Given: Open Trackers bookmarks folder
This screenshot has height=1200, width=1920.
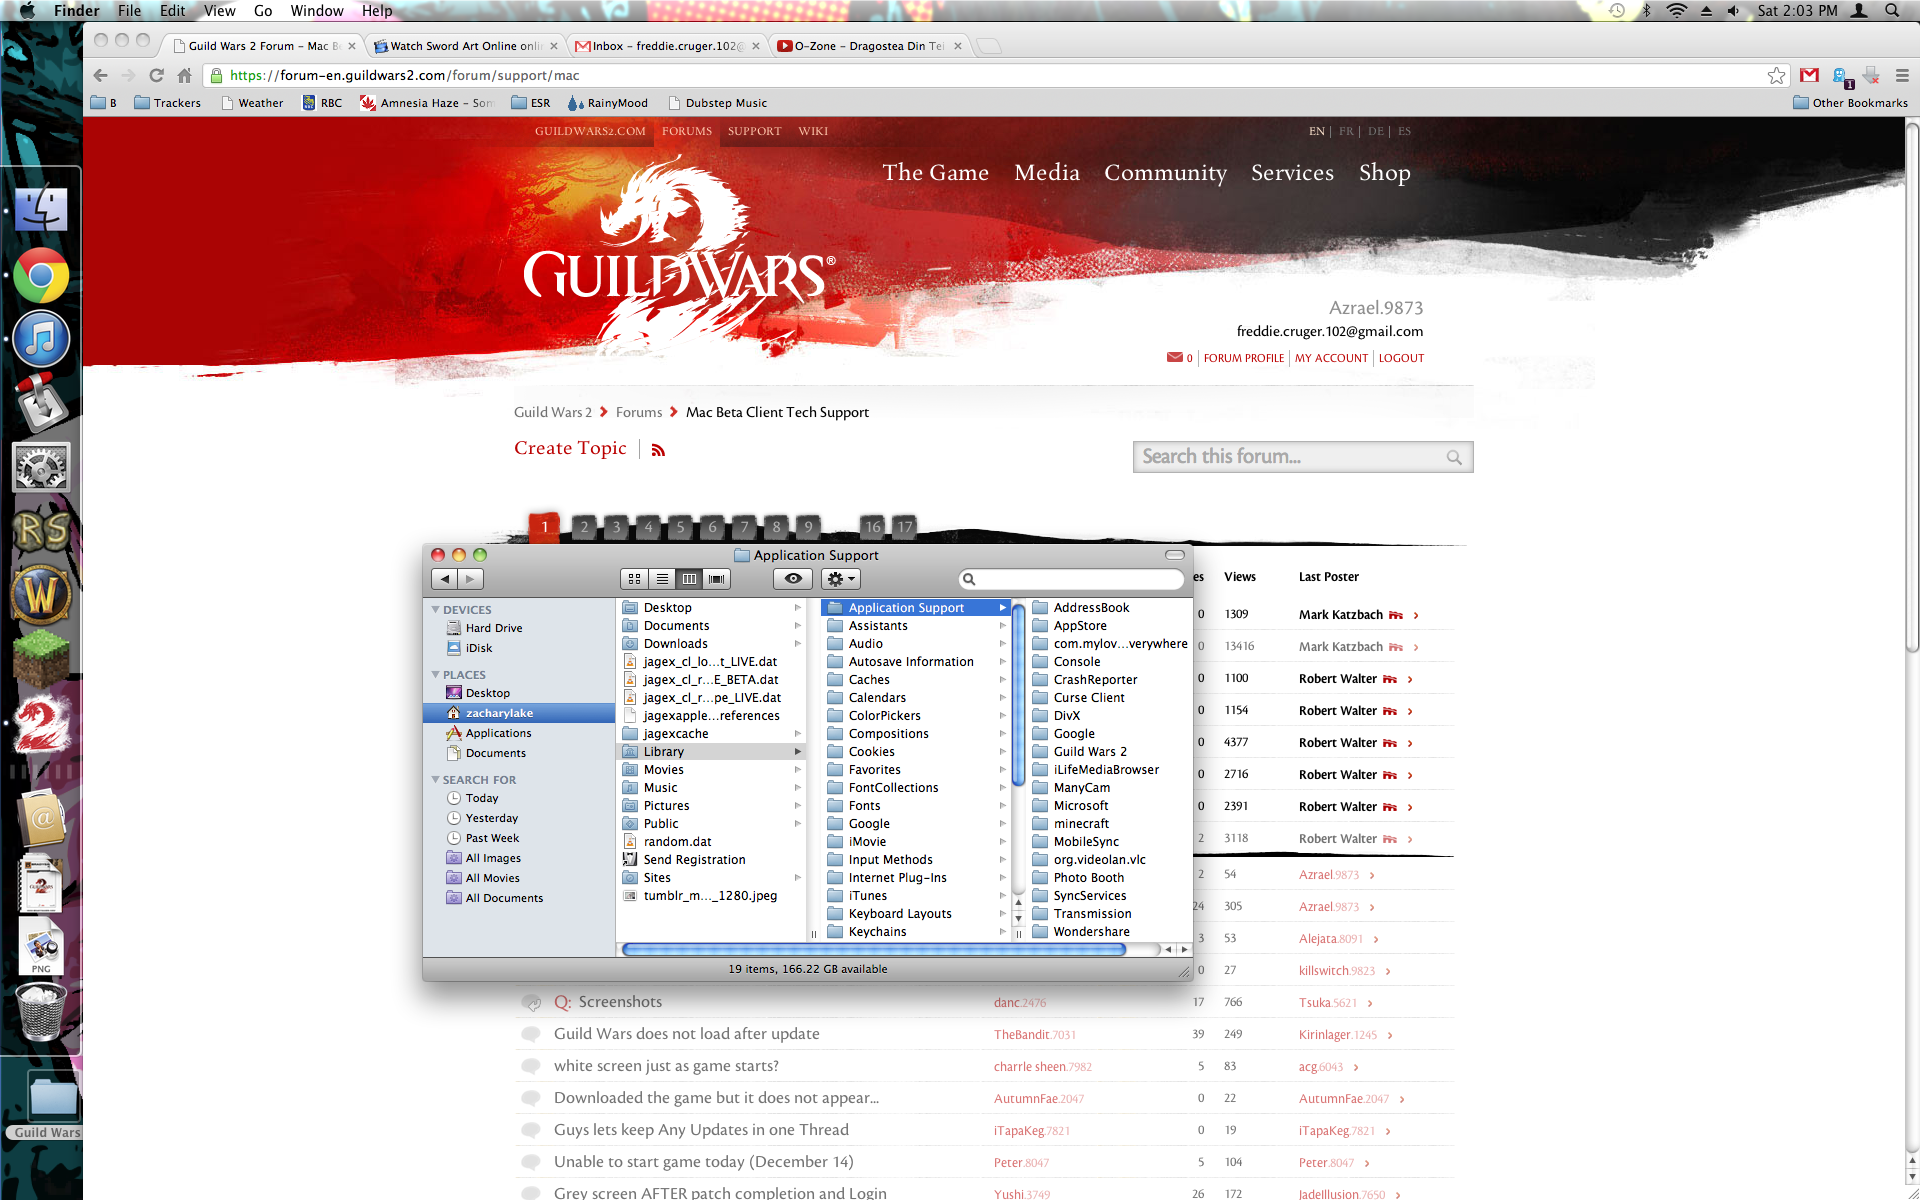Looking at the screenshot, I should pyautogui.click(x=167, y=103).
